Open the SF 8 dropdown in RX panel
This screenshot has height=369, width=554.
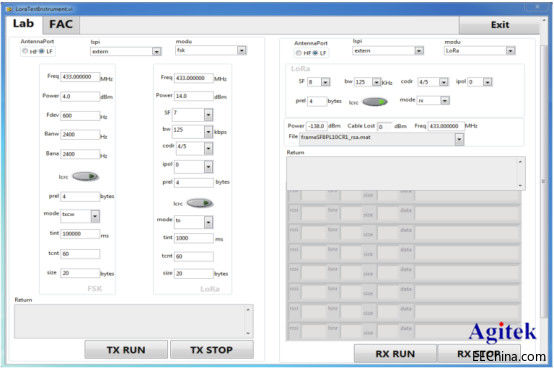[325, 82]
